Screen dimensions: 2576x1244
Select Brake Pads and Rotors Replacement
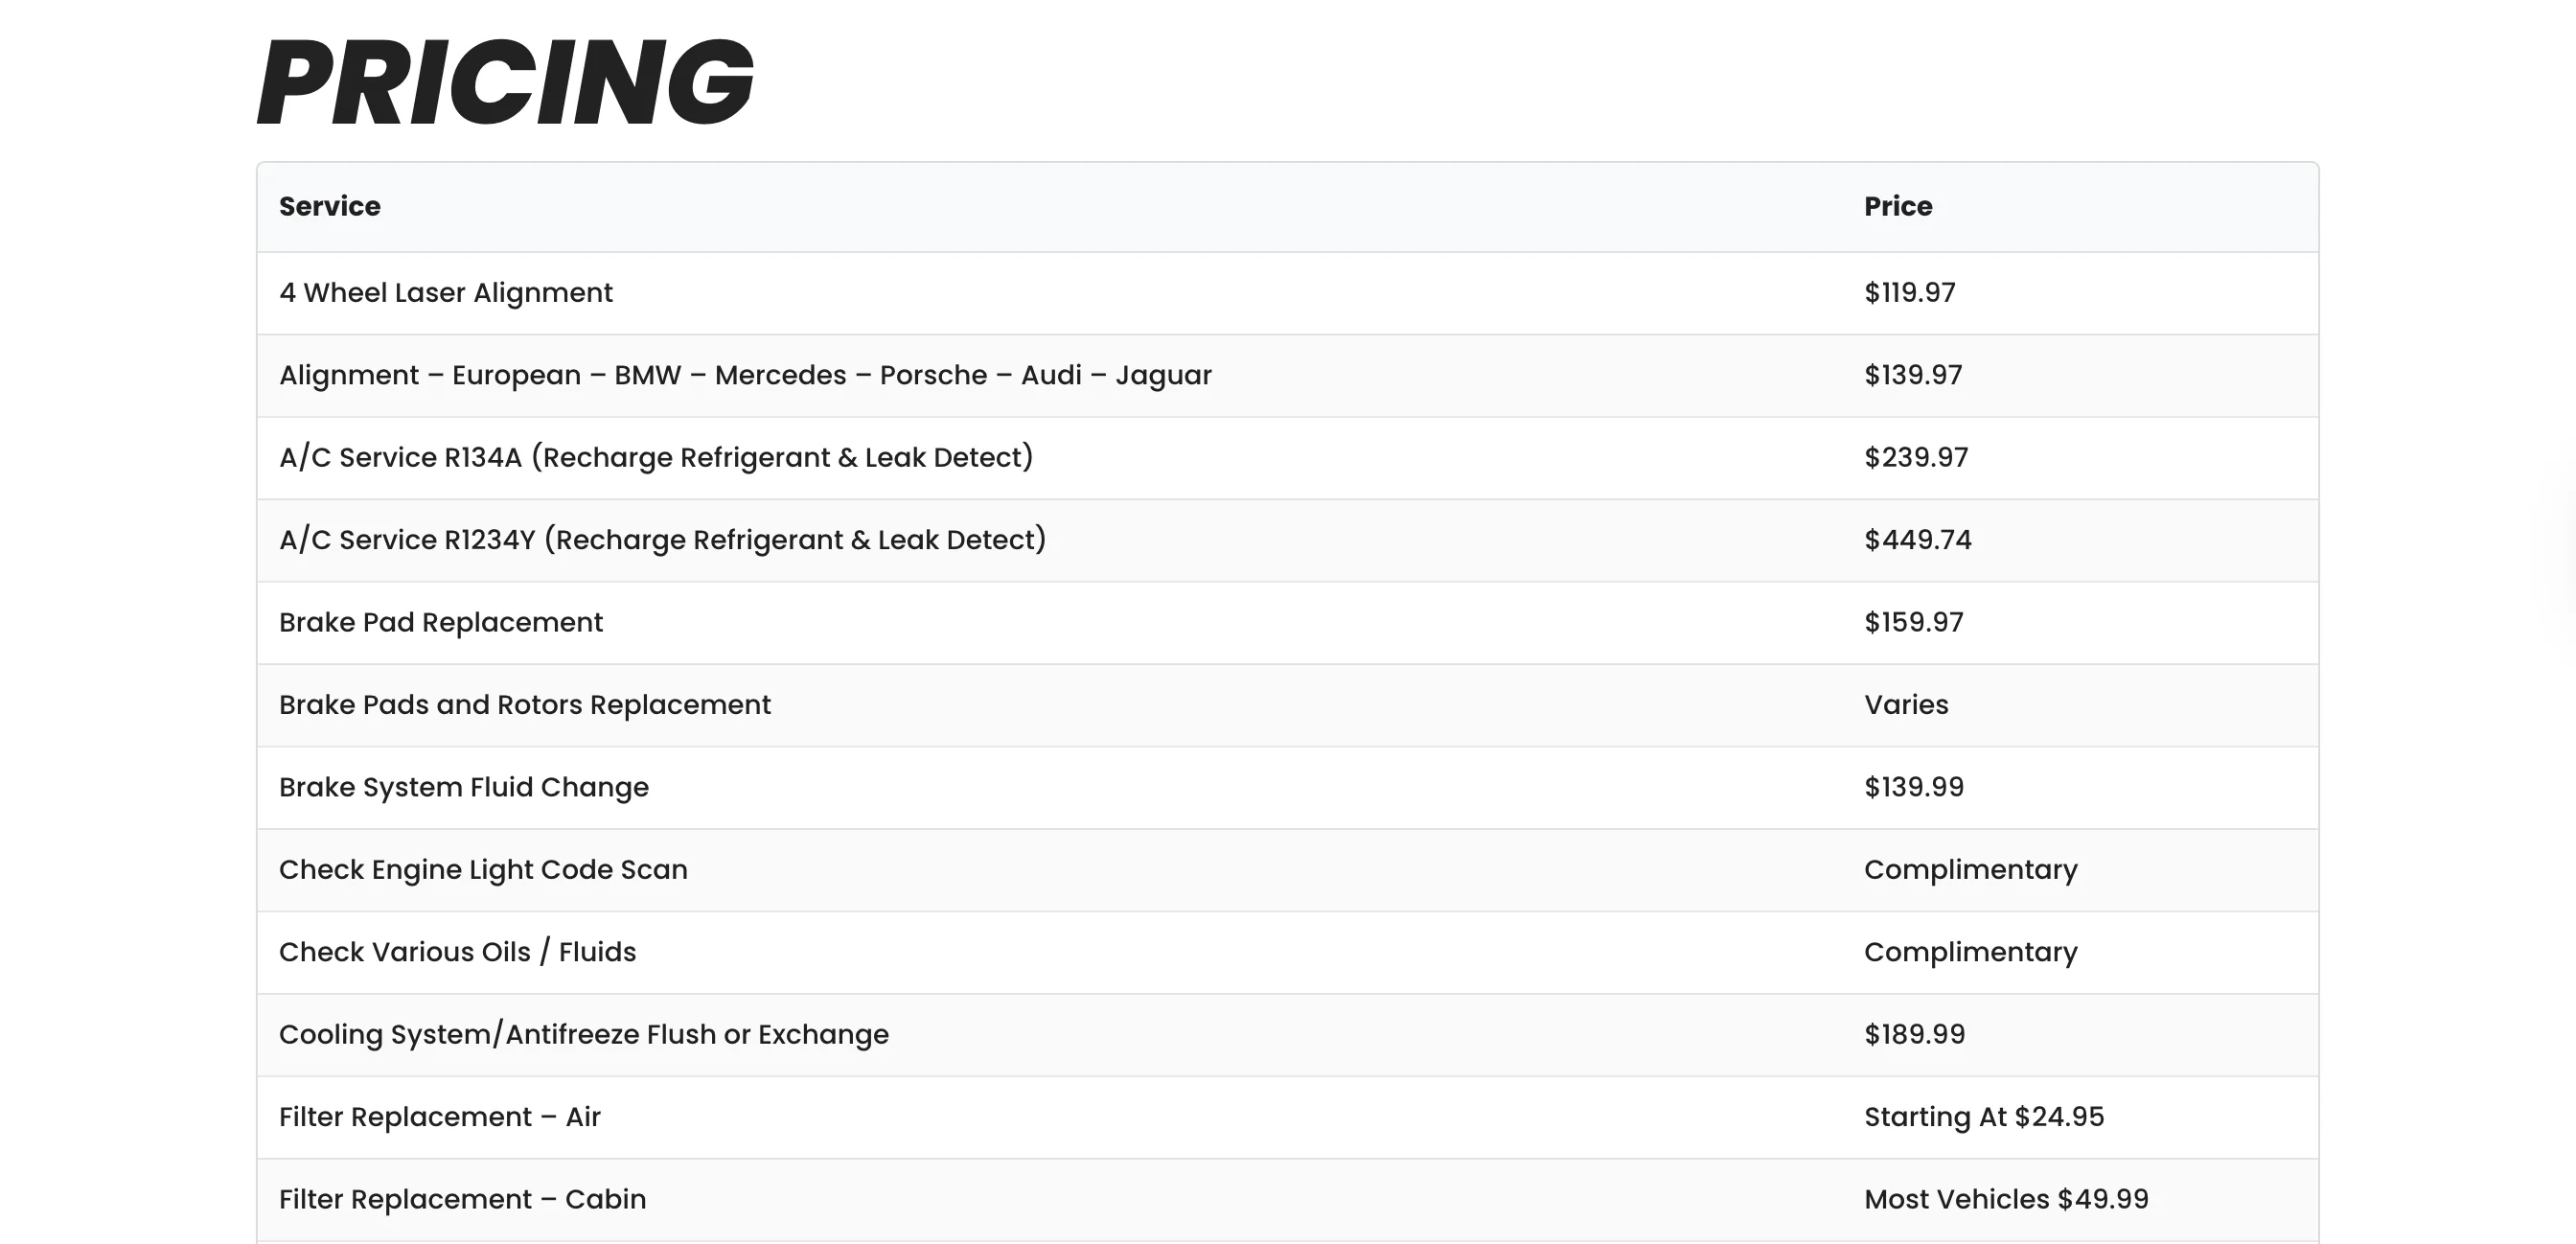[x=525, y=705]
